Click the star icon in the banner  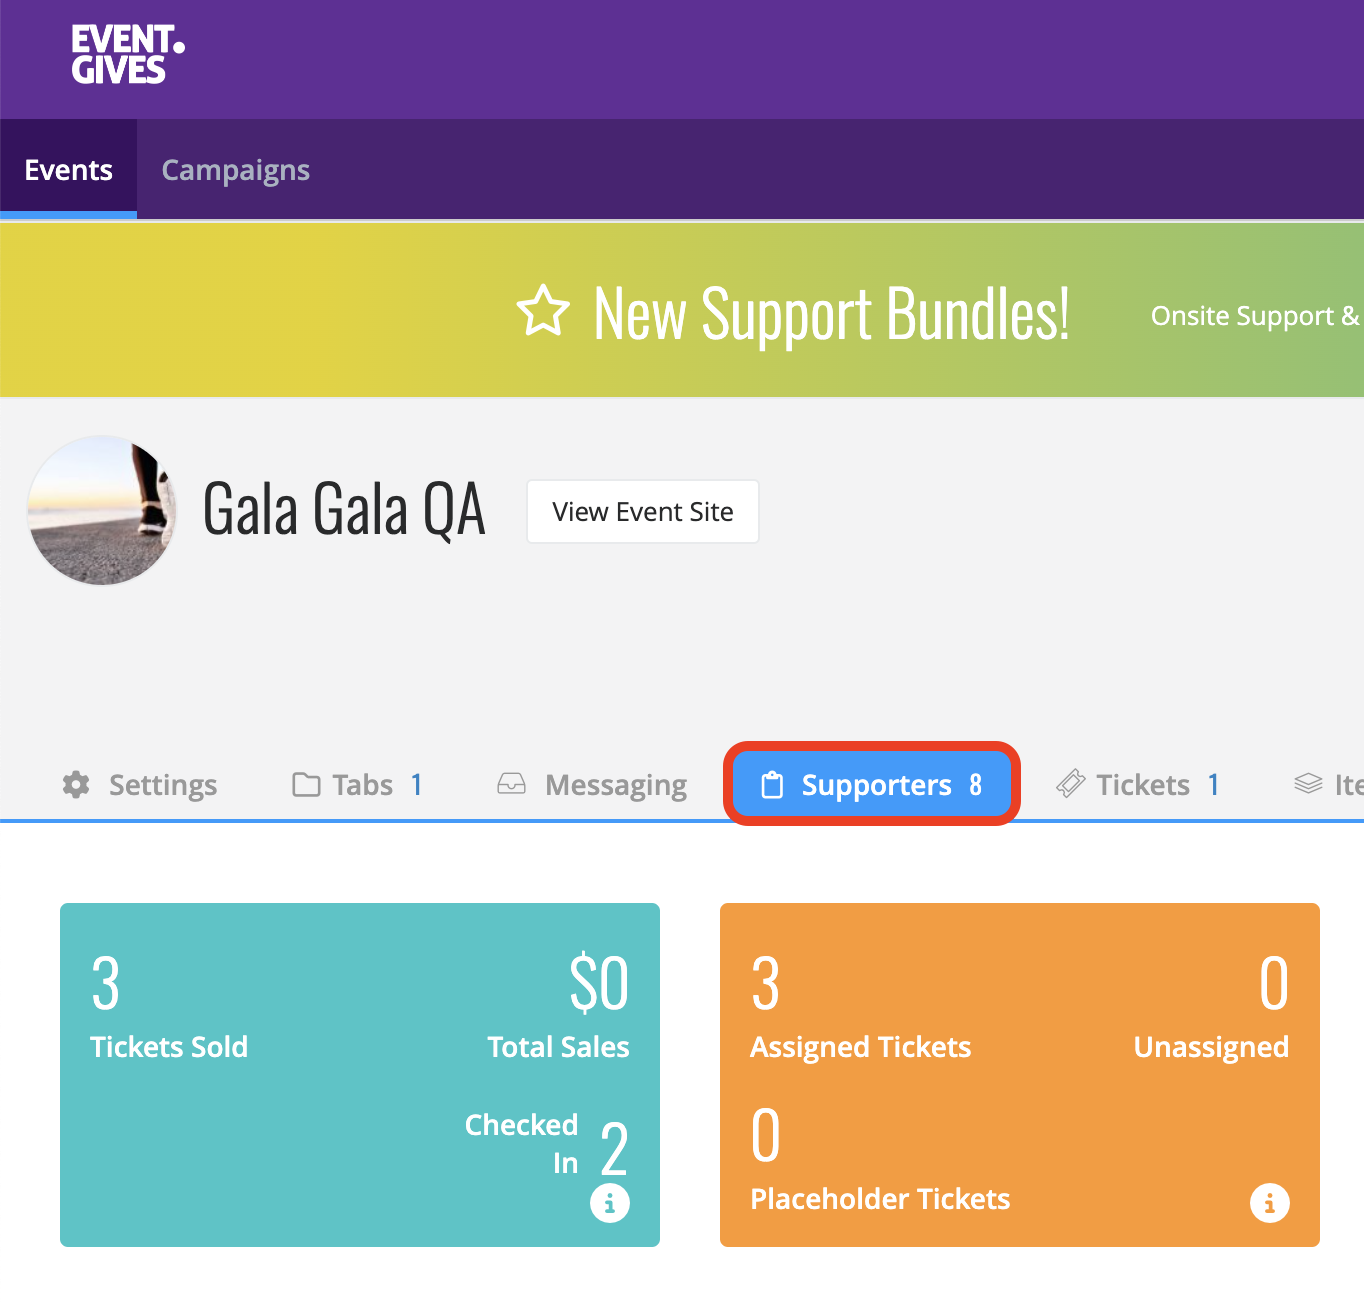point(543,311)
